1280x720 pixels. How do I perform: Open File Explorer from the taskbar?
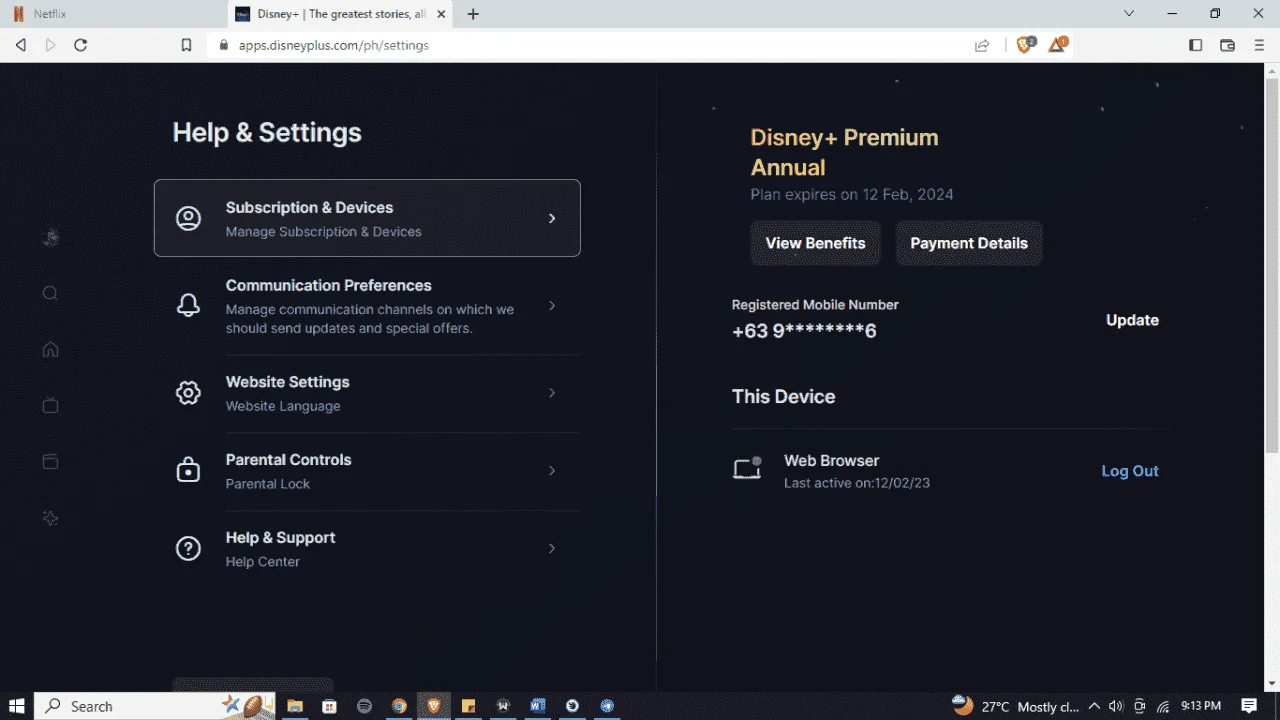295,706
